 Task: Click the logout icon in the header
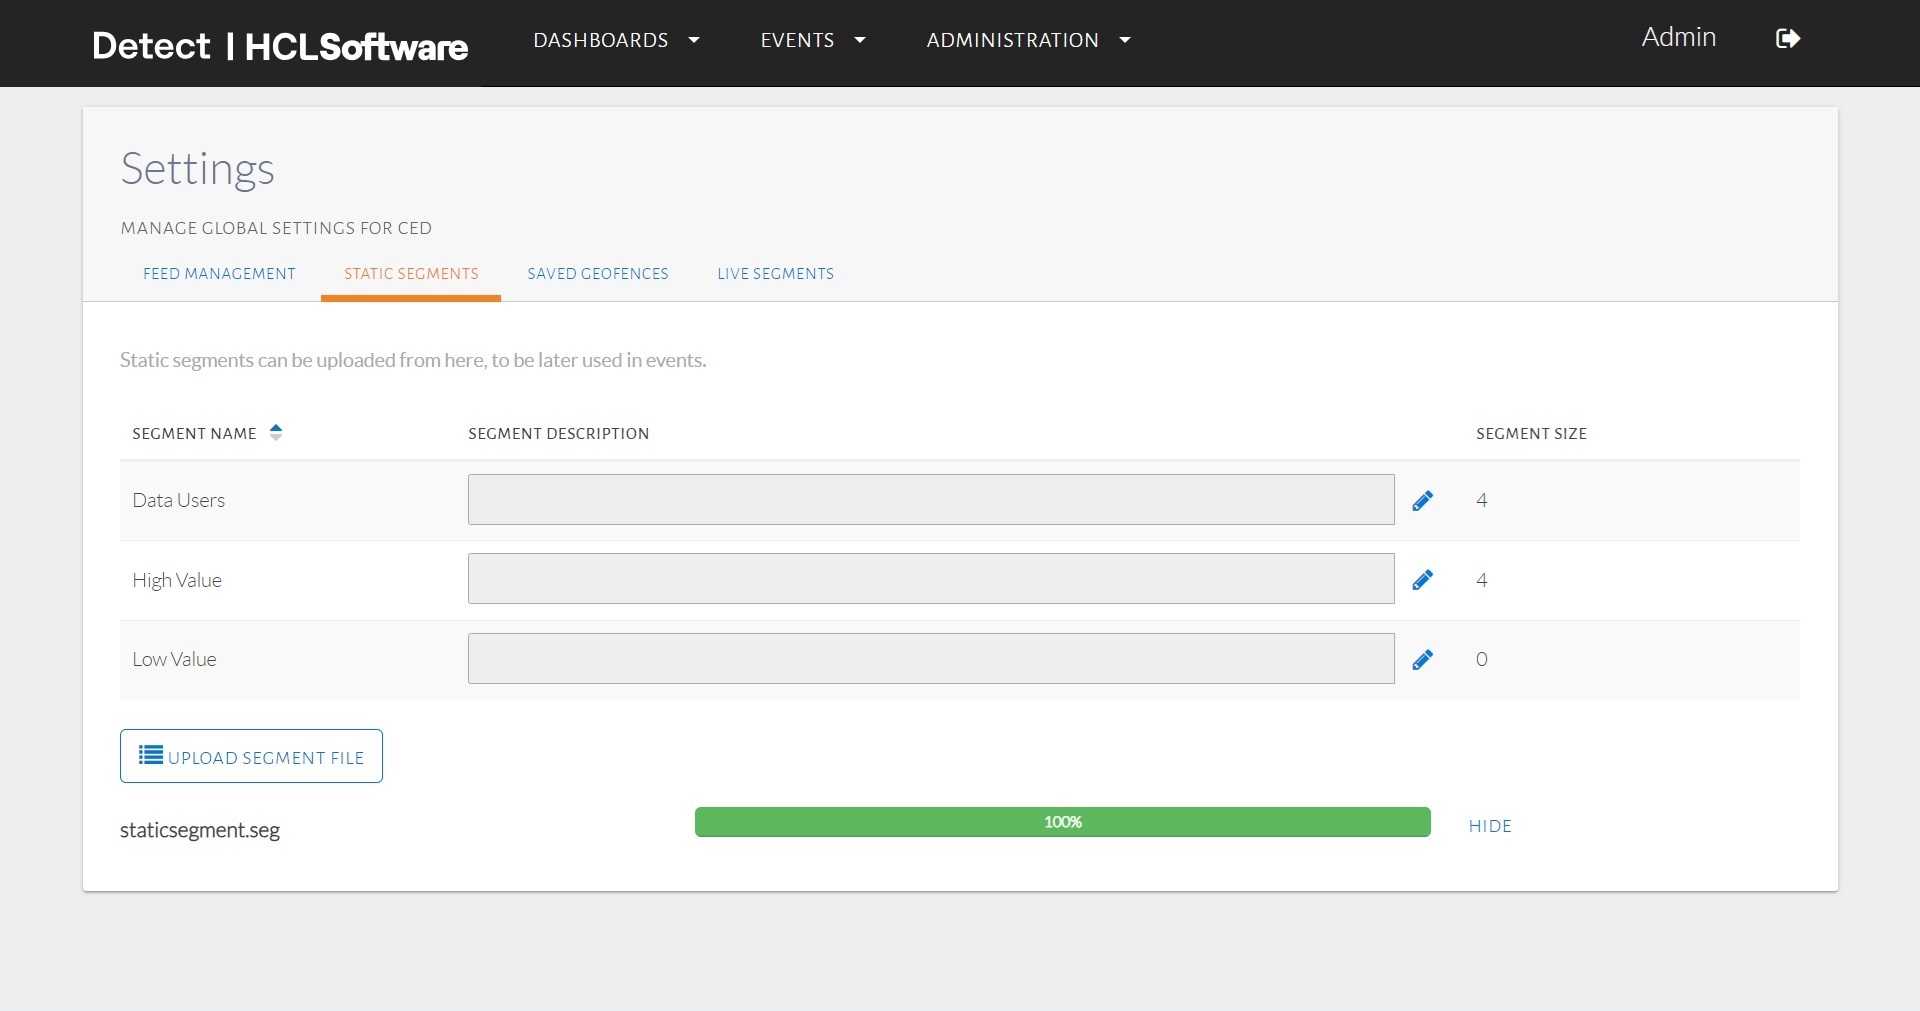point(1788,39)
